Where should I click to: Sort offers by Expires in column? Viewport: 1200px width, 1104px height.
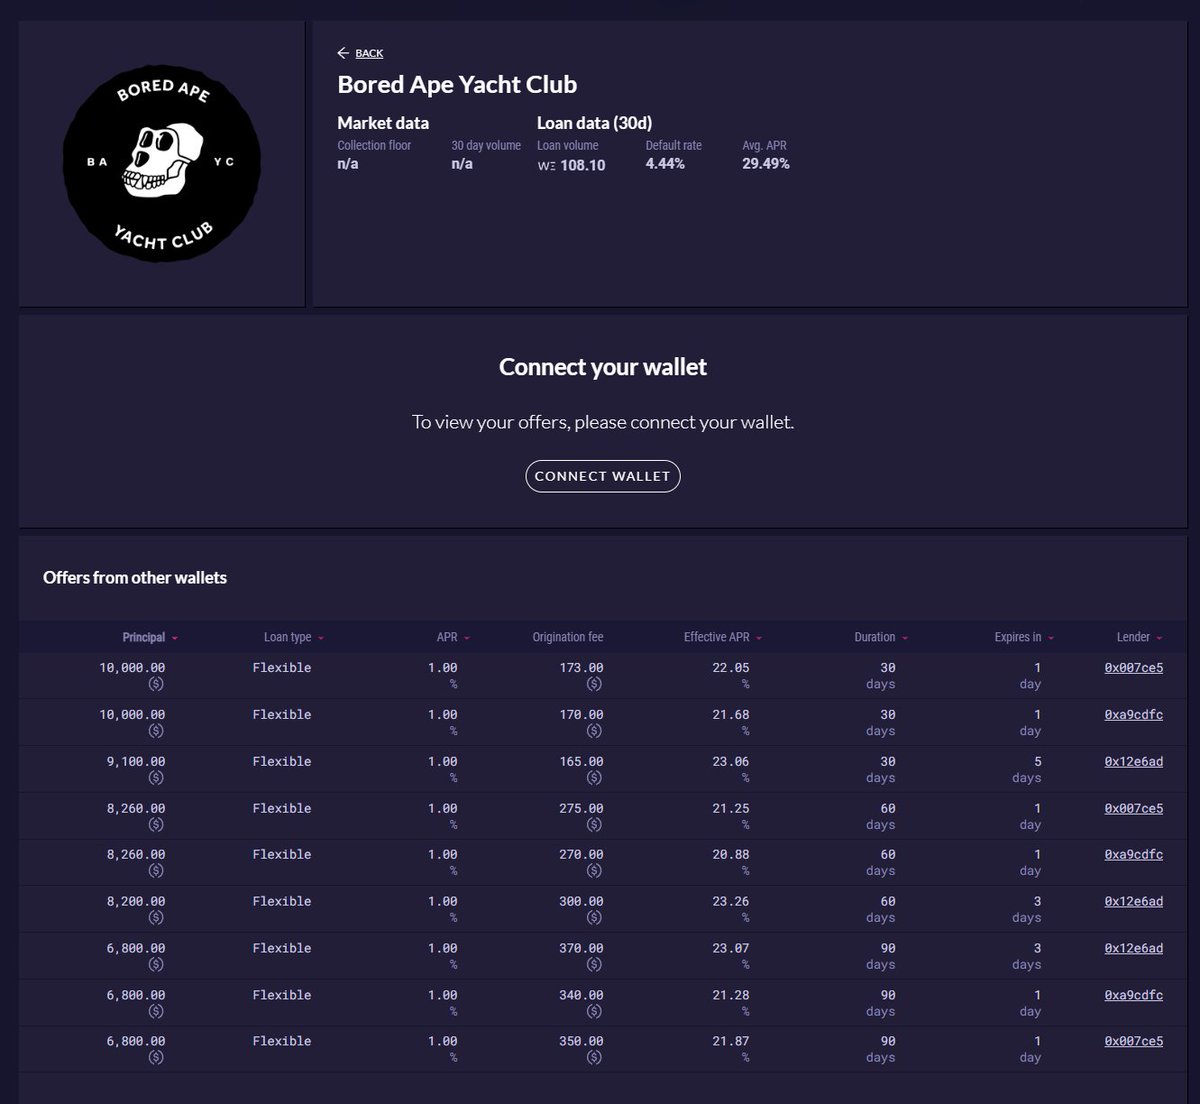click(x=1024, y=637)
